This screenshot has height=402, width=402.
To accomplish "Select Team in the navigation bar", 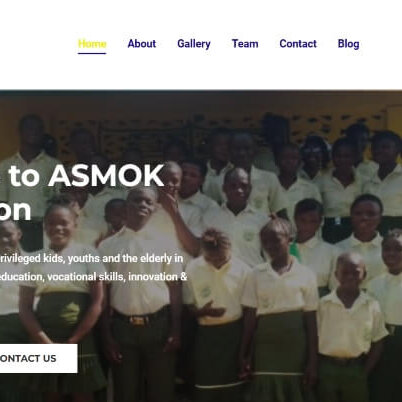I will coord(245,44).
